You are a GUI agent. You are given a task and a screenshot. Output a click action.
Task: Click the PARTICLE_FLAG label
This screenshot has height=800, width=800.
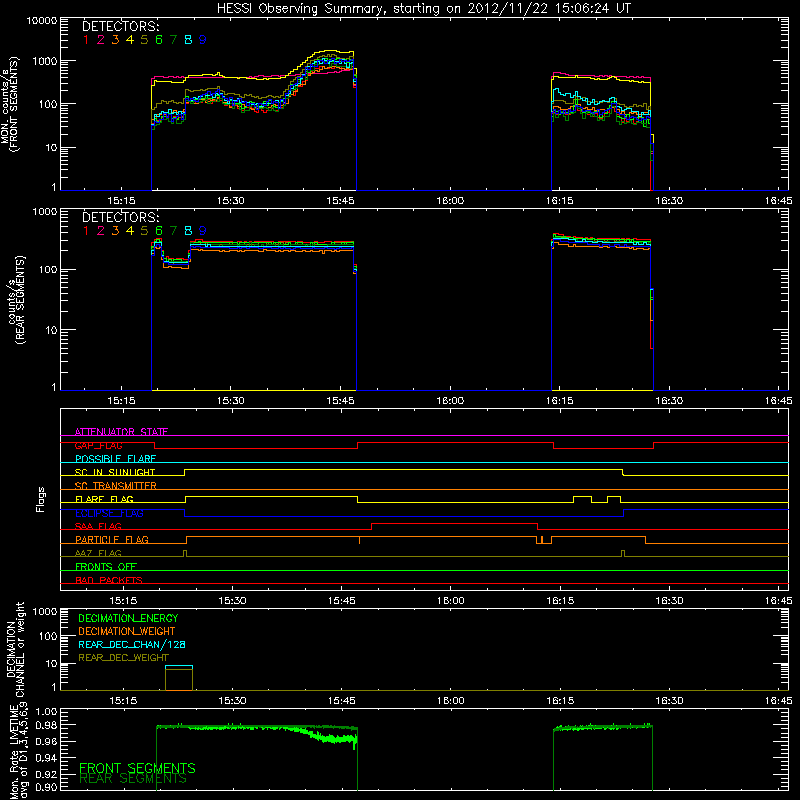click(112, 539)
